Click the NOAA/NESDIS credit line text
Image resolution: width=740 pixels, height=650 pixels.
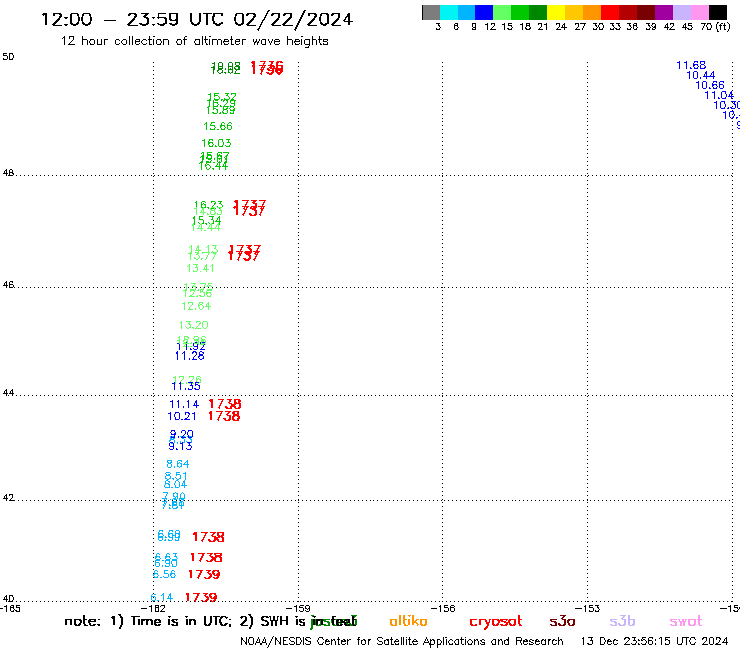[402, 642]
